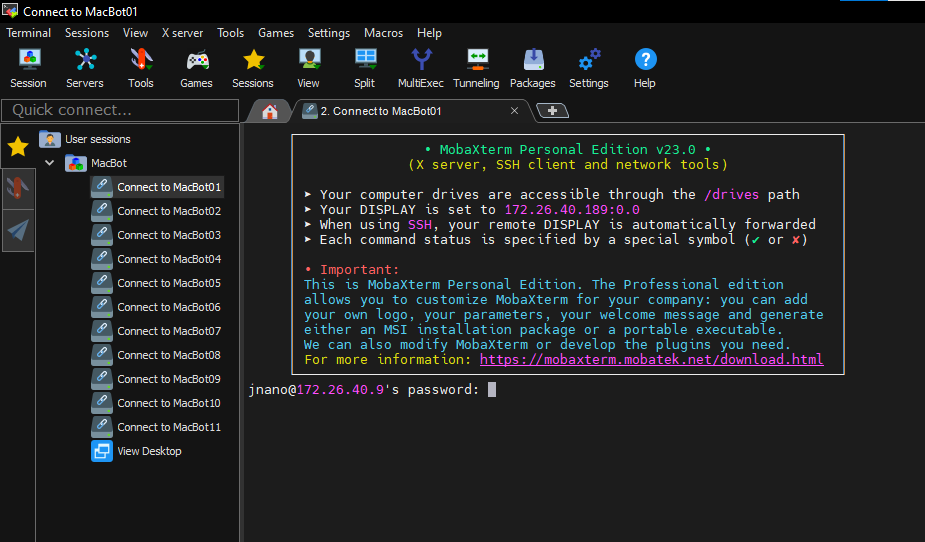Click the Packages toolbar icon

coord(532,60)
